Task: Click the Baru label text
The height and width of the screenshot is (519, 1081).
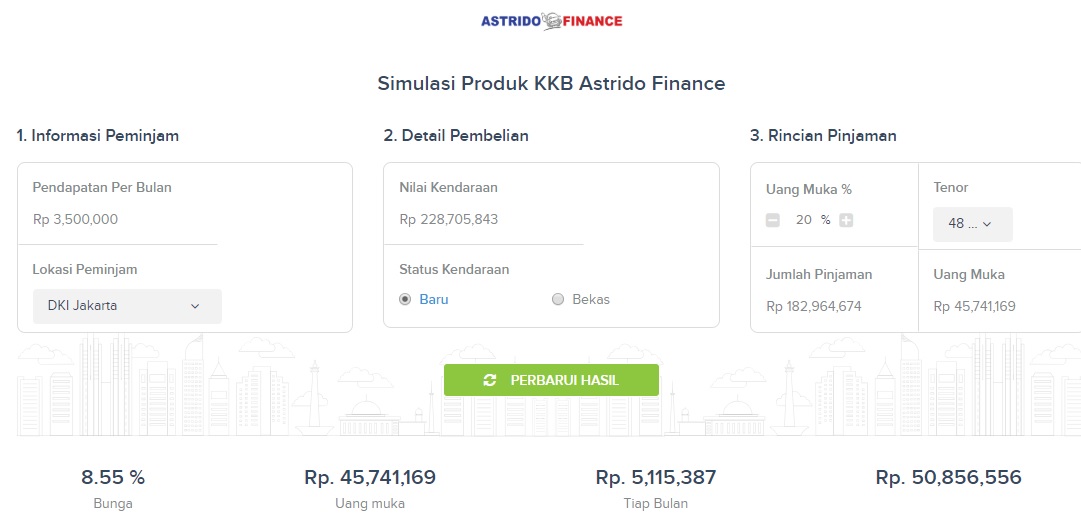Action: click(x=434, y=300)
